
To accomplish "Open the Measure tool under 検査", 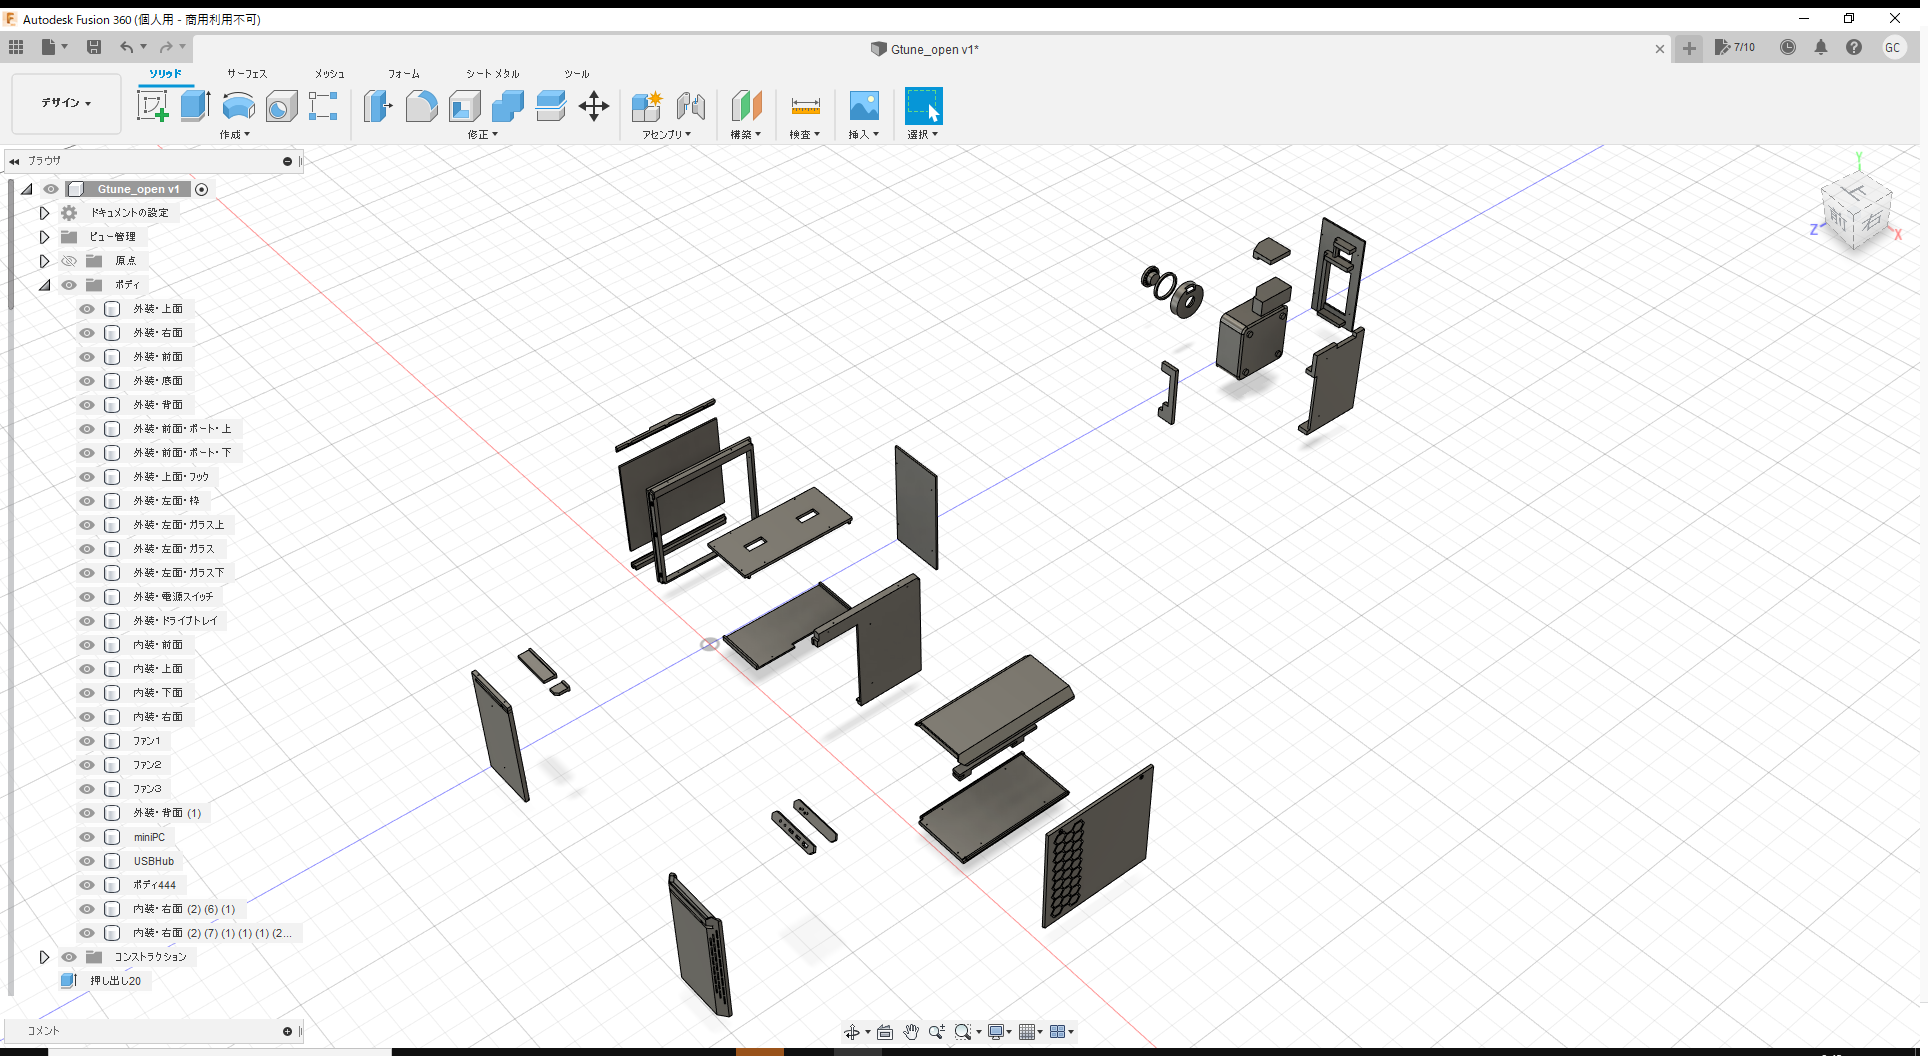I will tap(805, 107).
